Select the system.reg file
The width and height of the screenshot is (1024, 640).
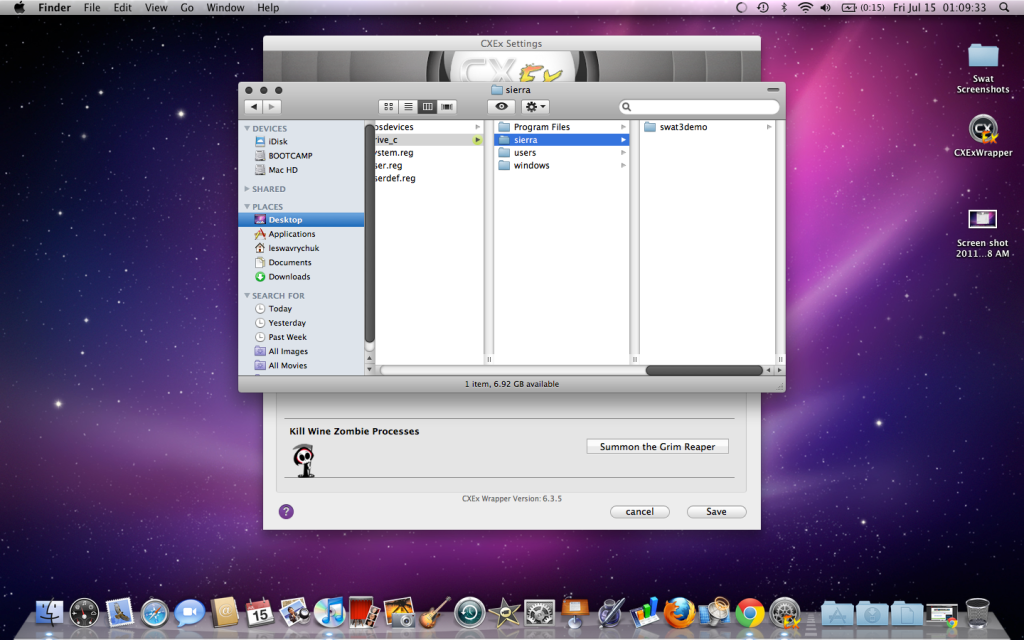tap(428, 153)
